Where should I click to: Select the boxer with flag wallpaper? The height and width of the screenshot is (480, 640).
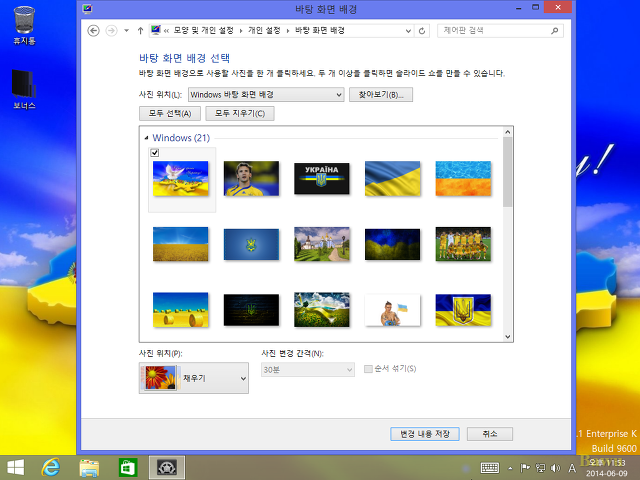coord(393,310)
